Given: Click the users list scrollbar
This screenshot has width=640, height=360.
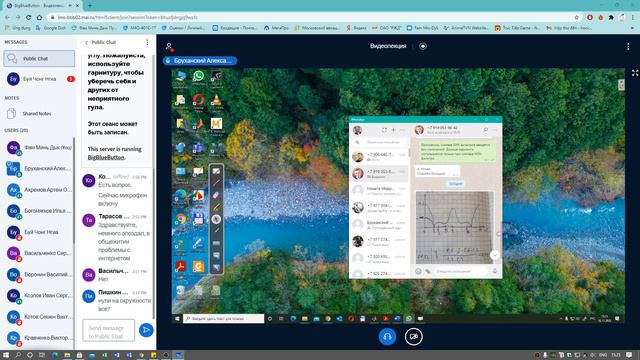Looking at the screenshot, I should [74, 190].
